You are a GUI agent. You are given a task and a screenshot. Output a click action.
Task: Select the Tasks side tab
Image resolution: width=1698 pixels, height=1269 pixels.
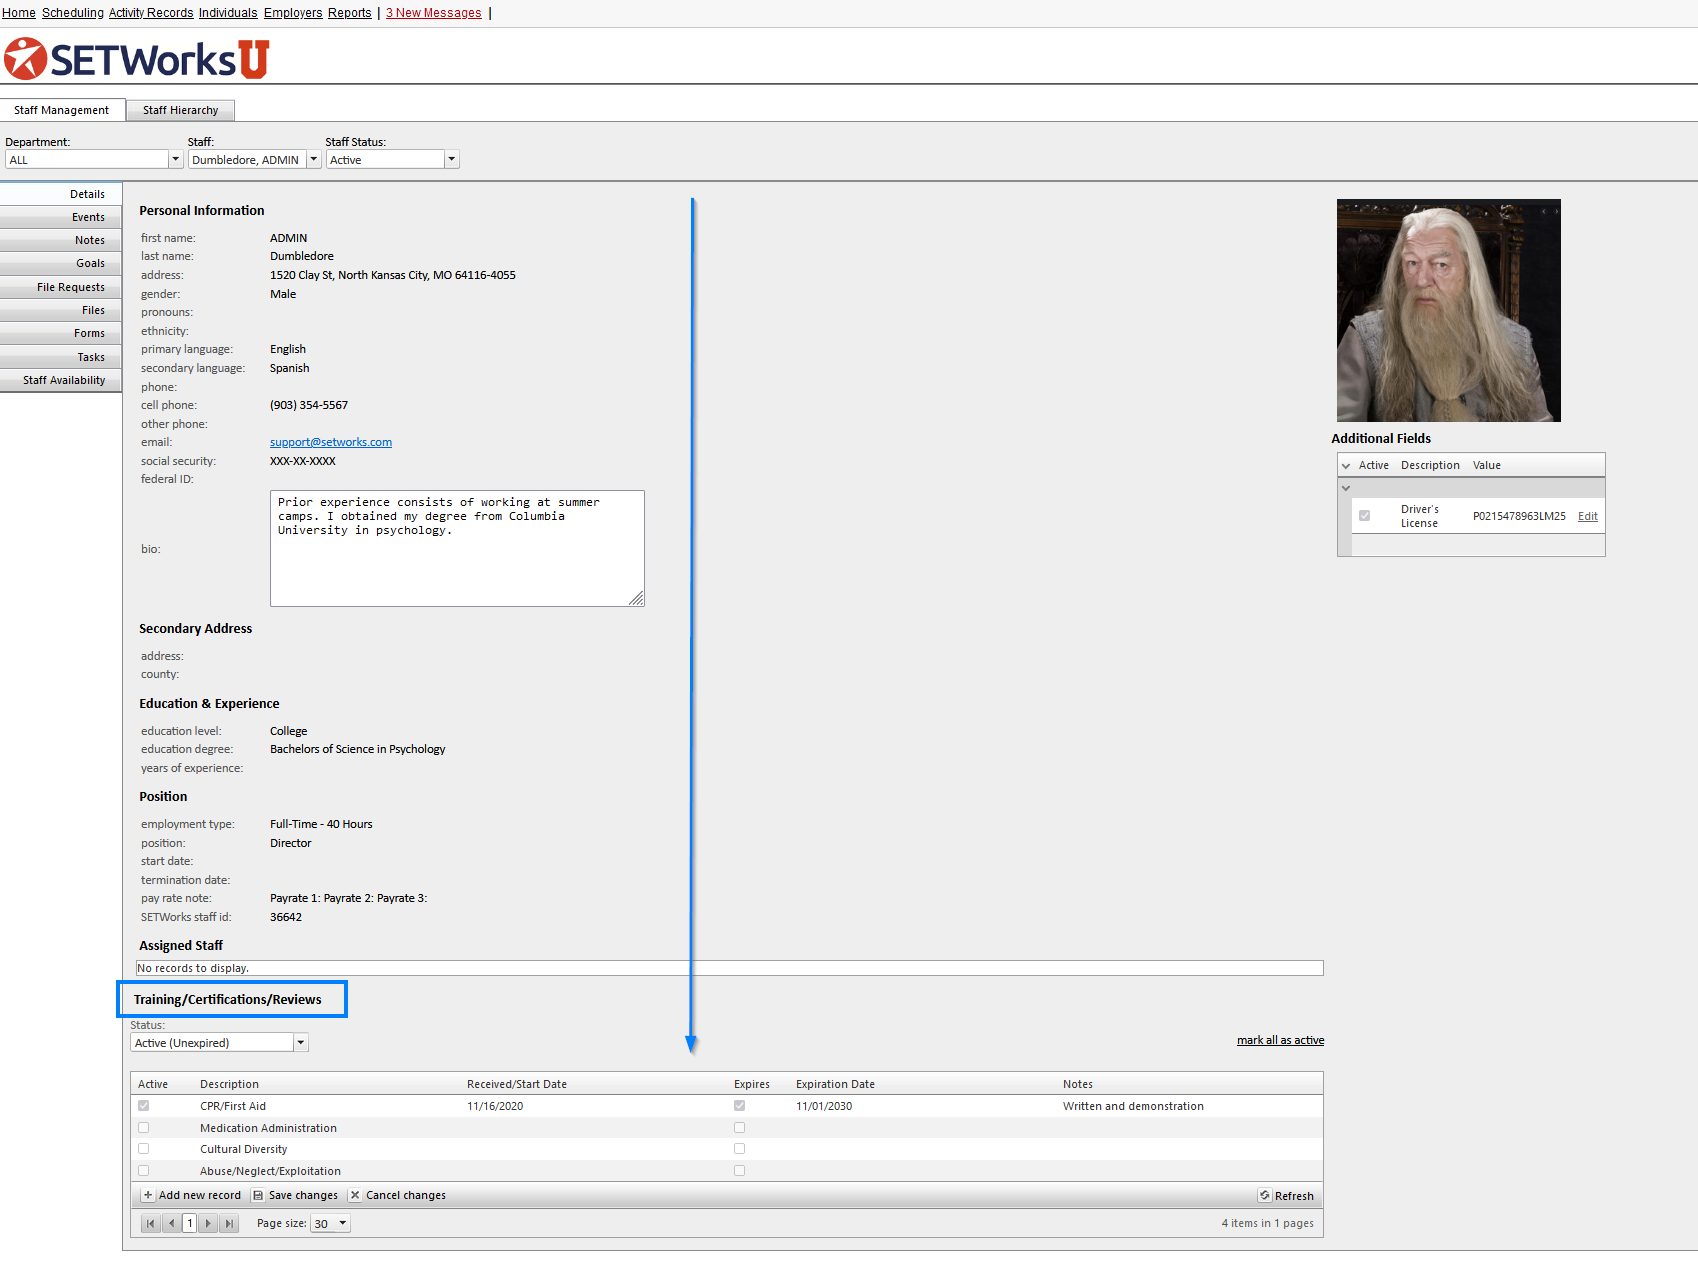61,357
